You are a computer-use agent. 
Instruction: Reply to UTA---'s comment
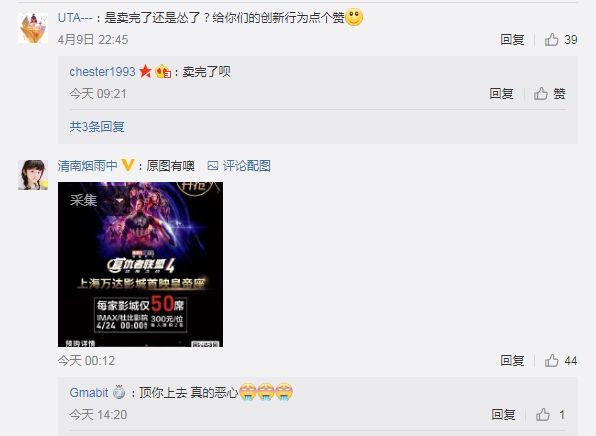512,40
